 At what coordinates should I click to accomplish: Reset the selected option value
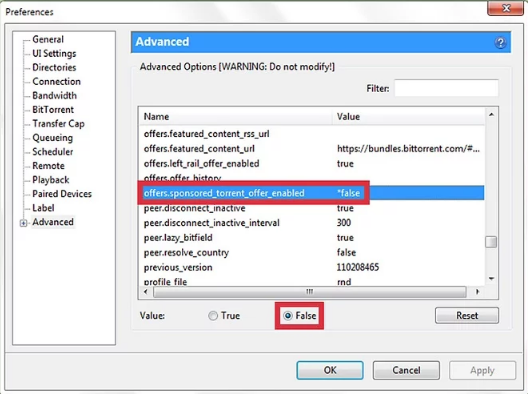[x=467, y=316]
